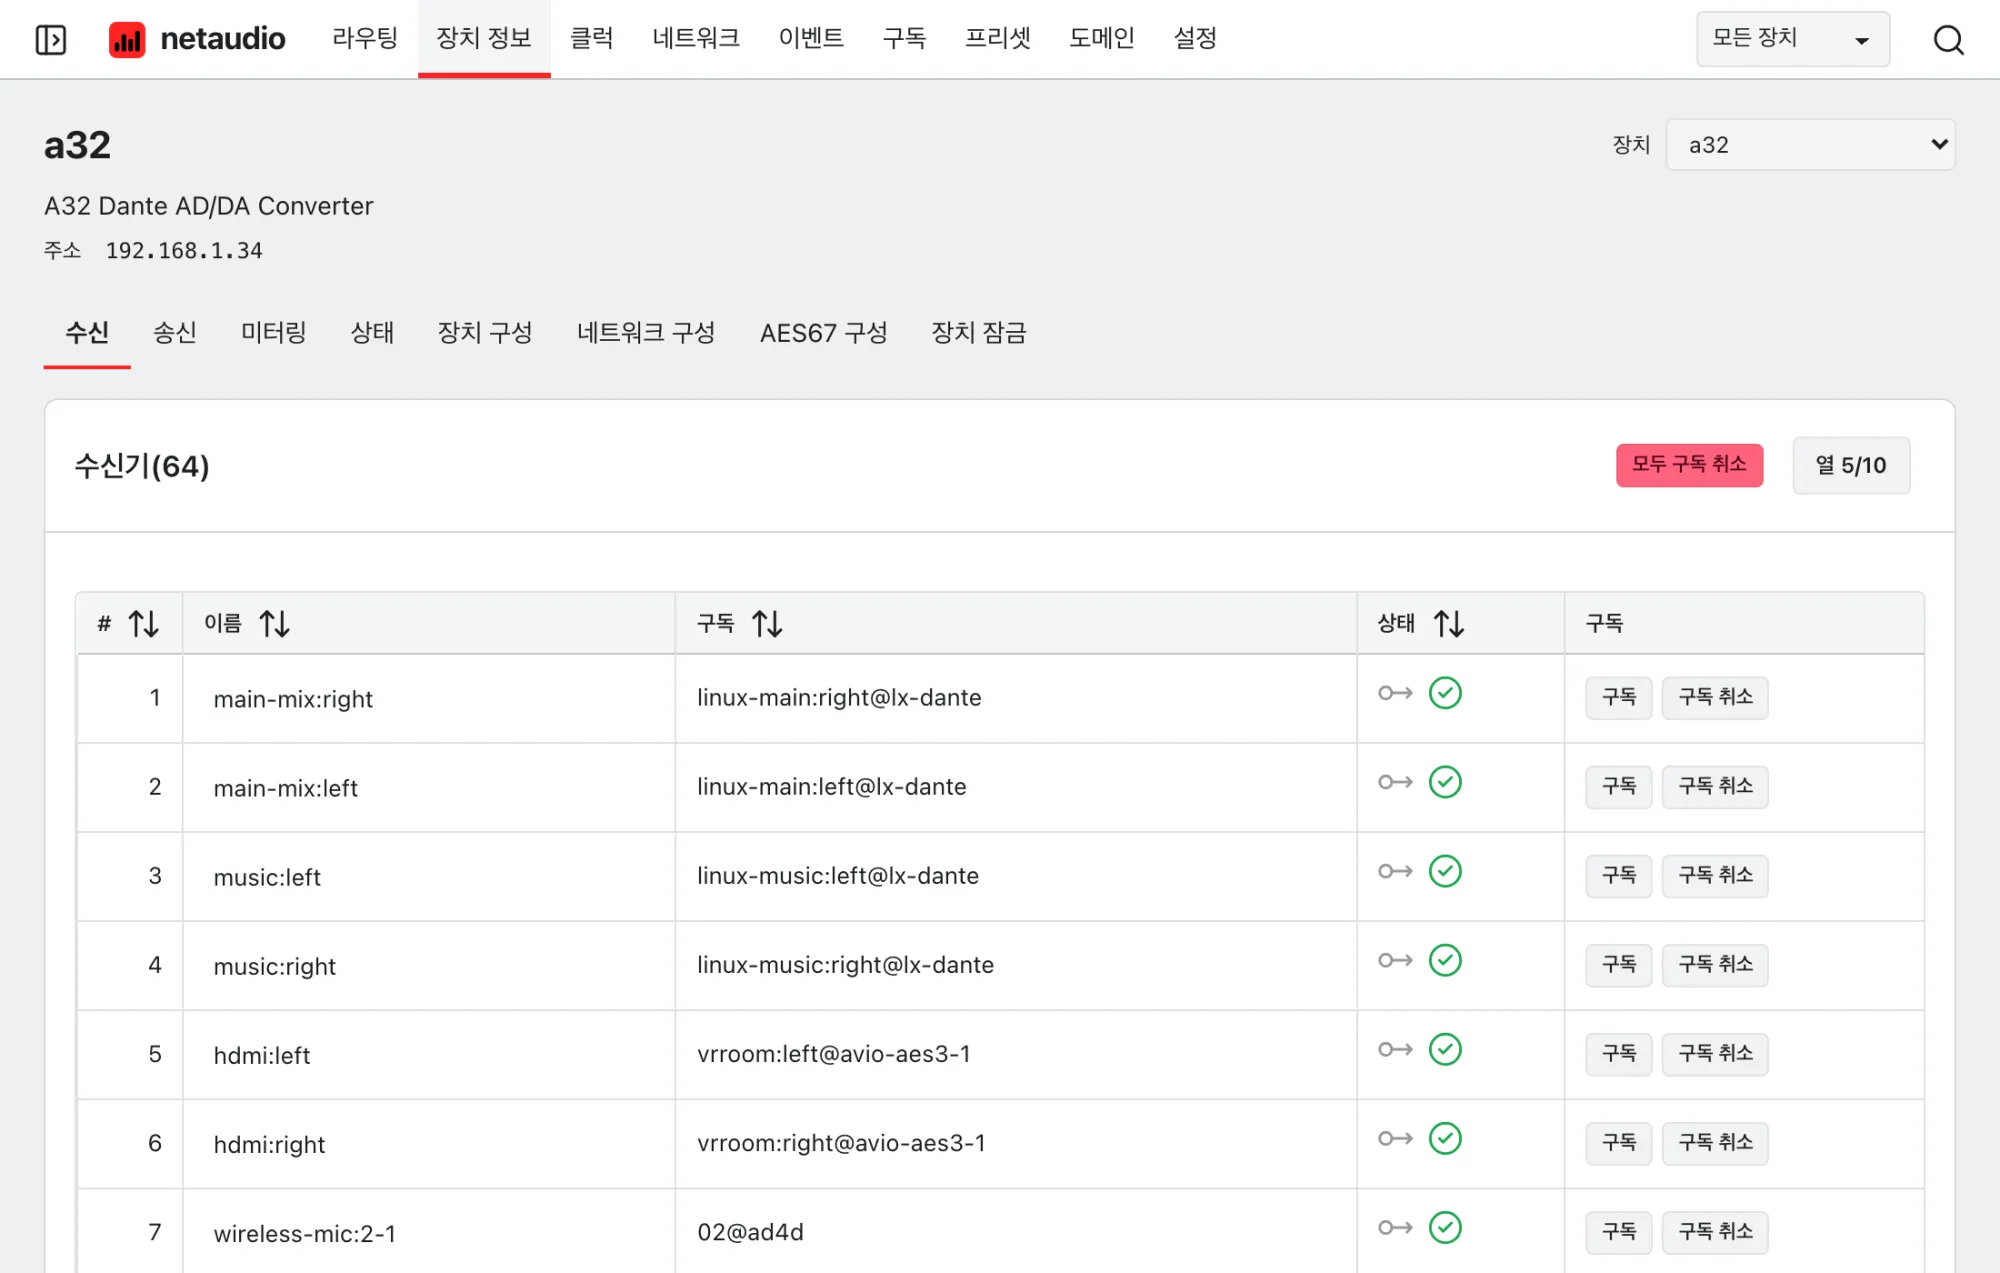2000x1273 pixels.
Task: Sort by the # column arrows
Action: (144, 624)
